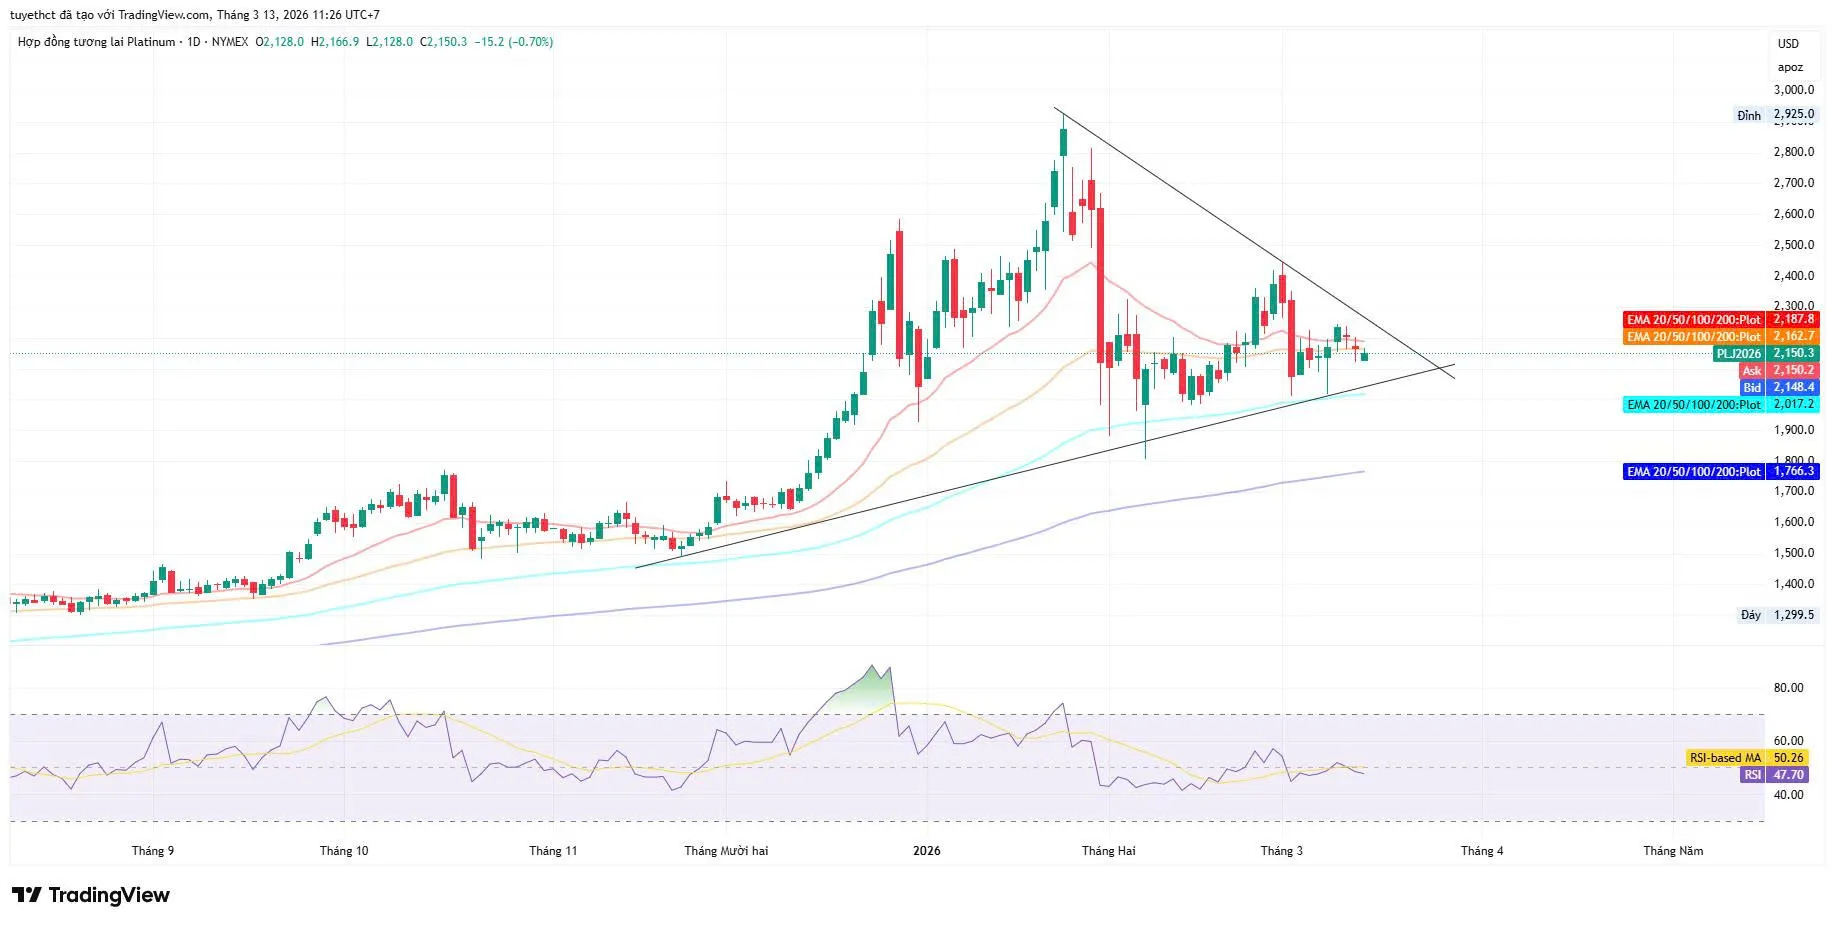1835x925 pixels.
Task: Click the blue Bid price tag
Action: 1779,388
